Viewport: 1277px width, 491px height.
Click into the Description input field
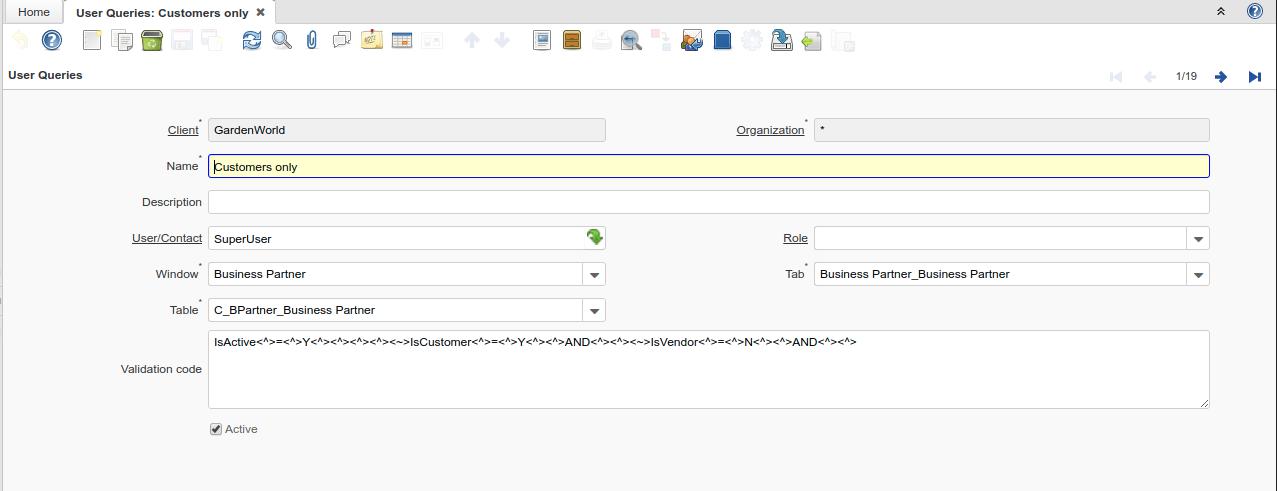pyautogui.click(x=708, y=202)
